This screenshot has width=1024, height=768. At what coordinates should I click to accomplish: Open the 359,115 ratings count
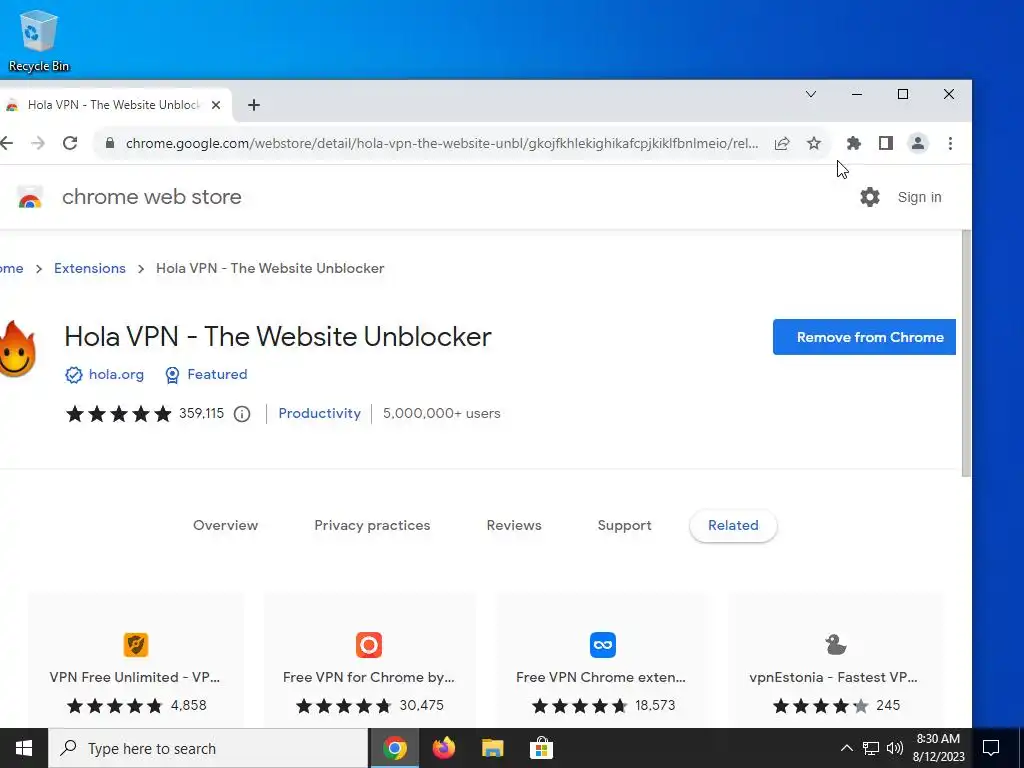[x=201, y=413]
